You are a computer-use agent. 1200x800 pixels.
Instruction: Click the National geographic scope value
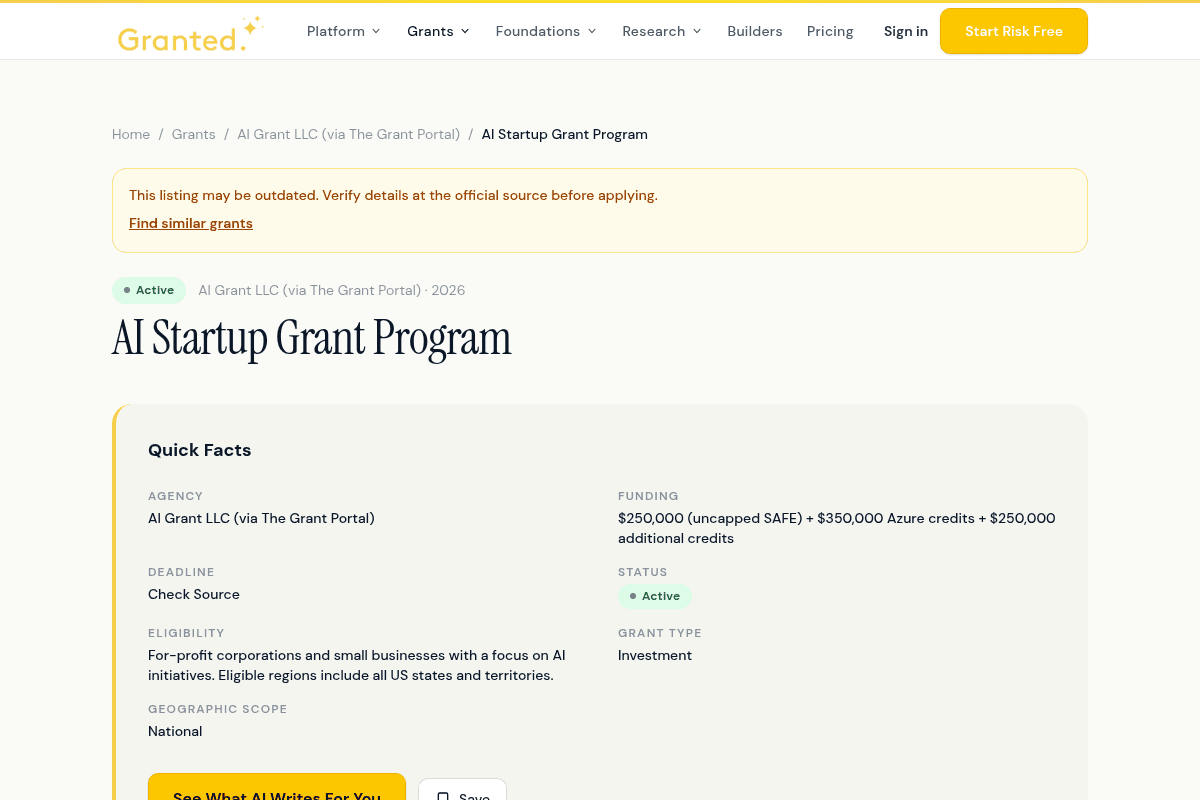175,731
